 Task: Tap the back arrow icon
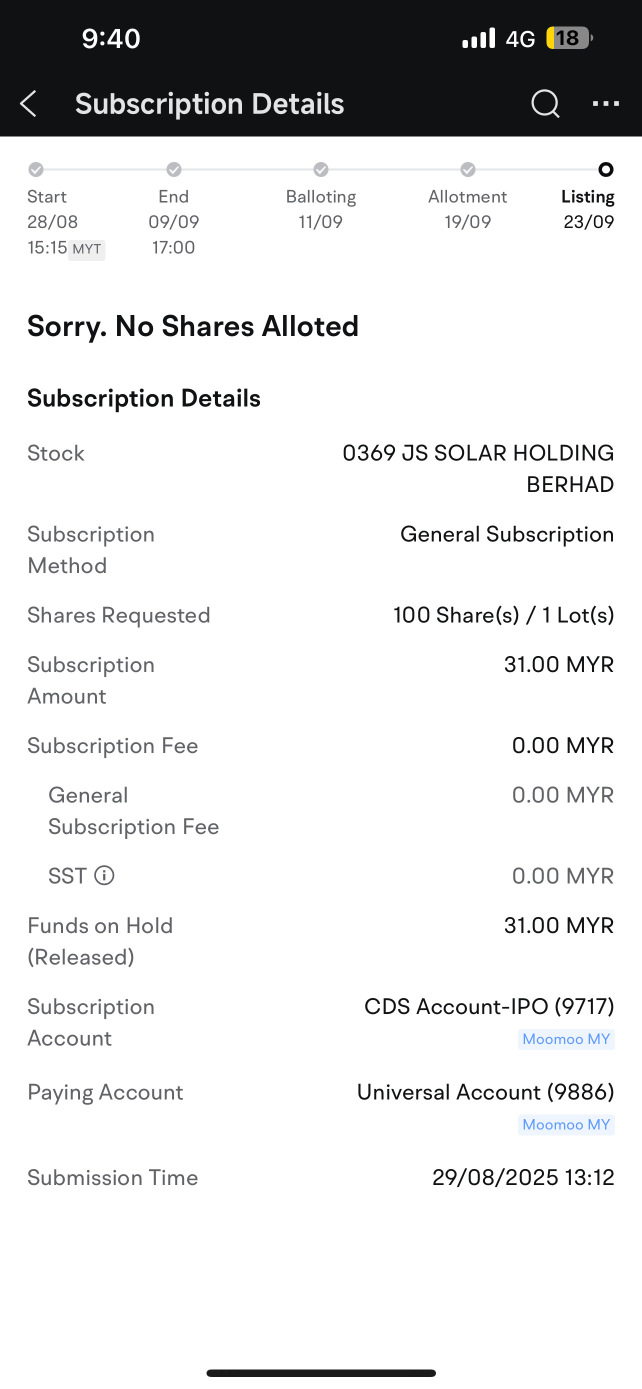pyautogui.click(x=29, y=104)
